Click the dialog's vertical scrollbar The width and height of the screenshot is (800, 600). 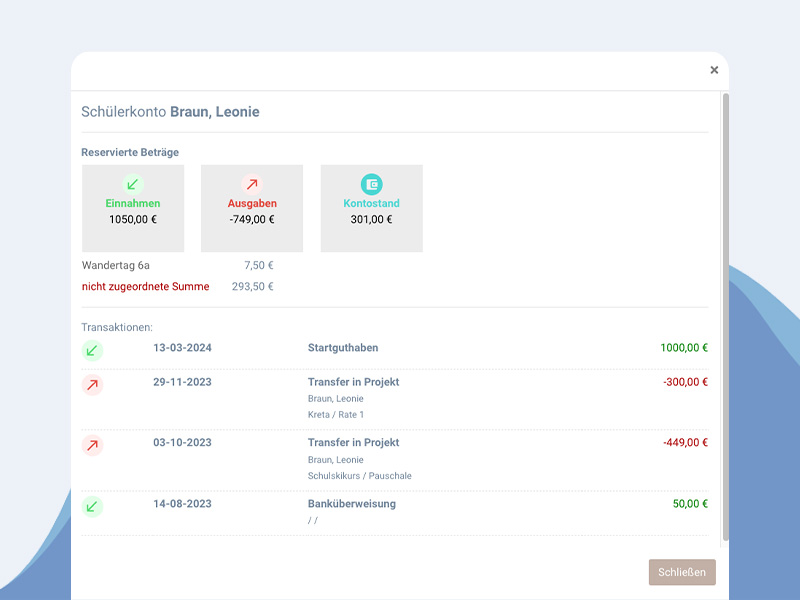click(726, 316)
